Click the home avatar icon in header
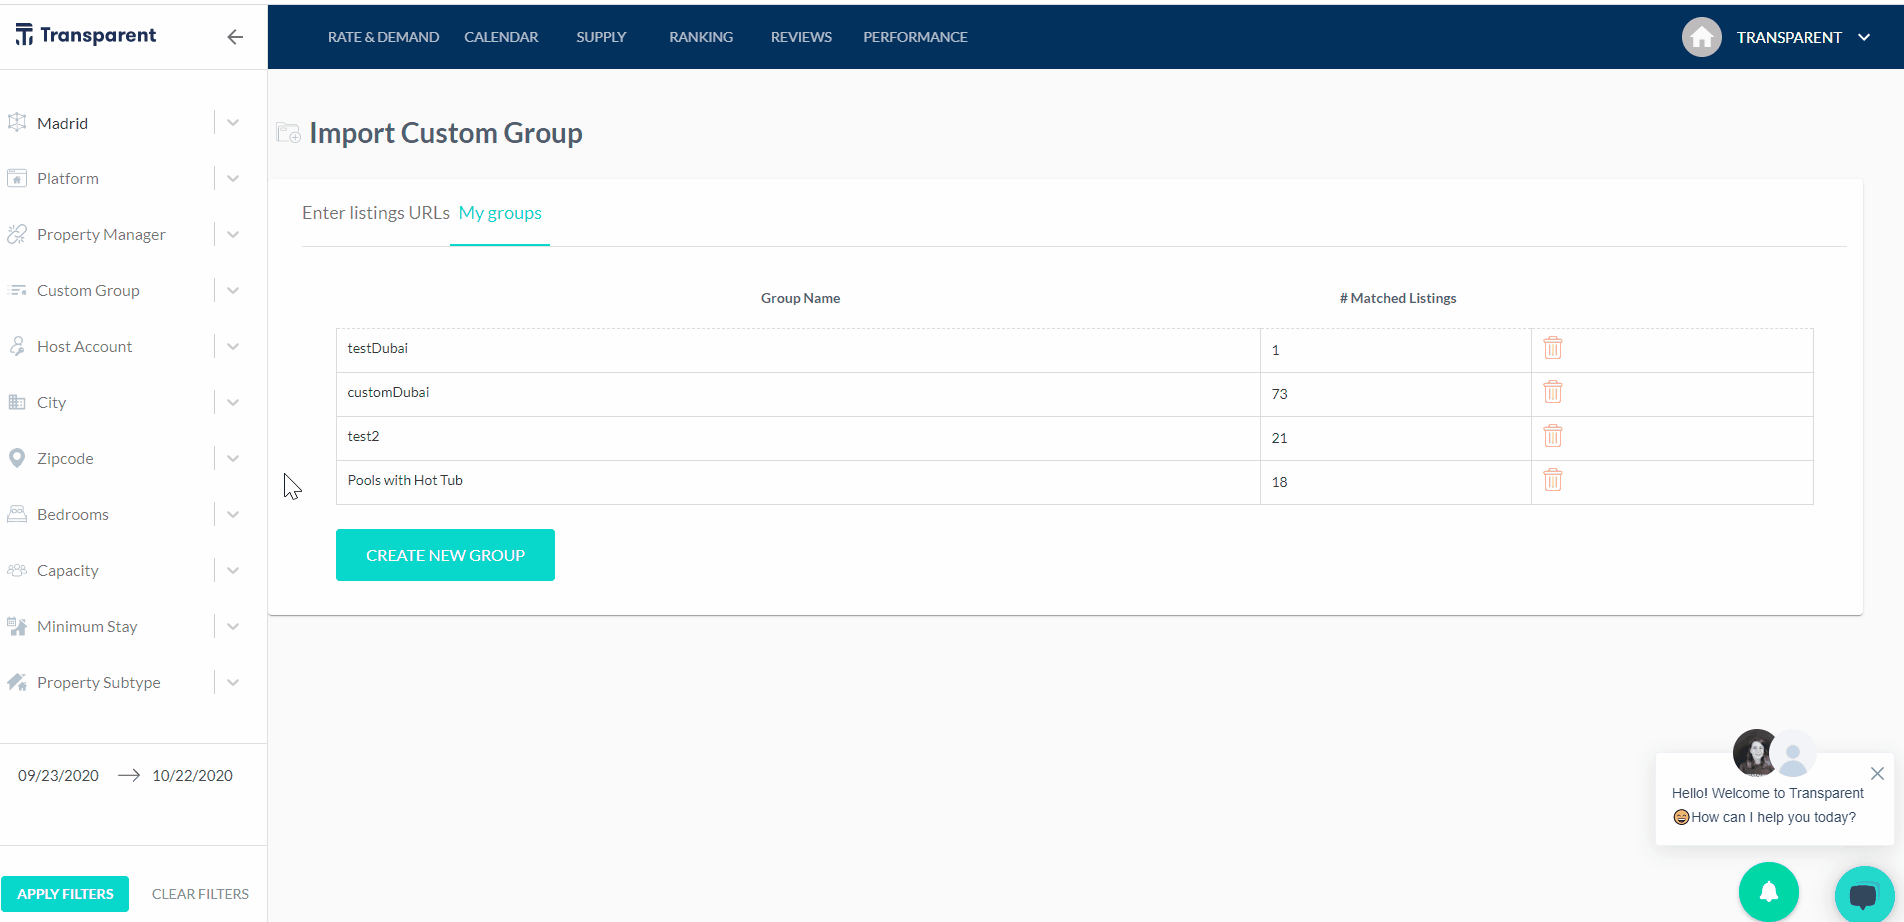The width and height of the screenshot is (1904, 922). coord(1701,38)
